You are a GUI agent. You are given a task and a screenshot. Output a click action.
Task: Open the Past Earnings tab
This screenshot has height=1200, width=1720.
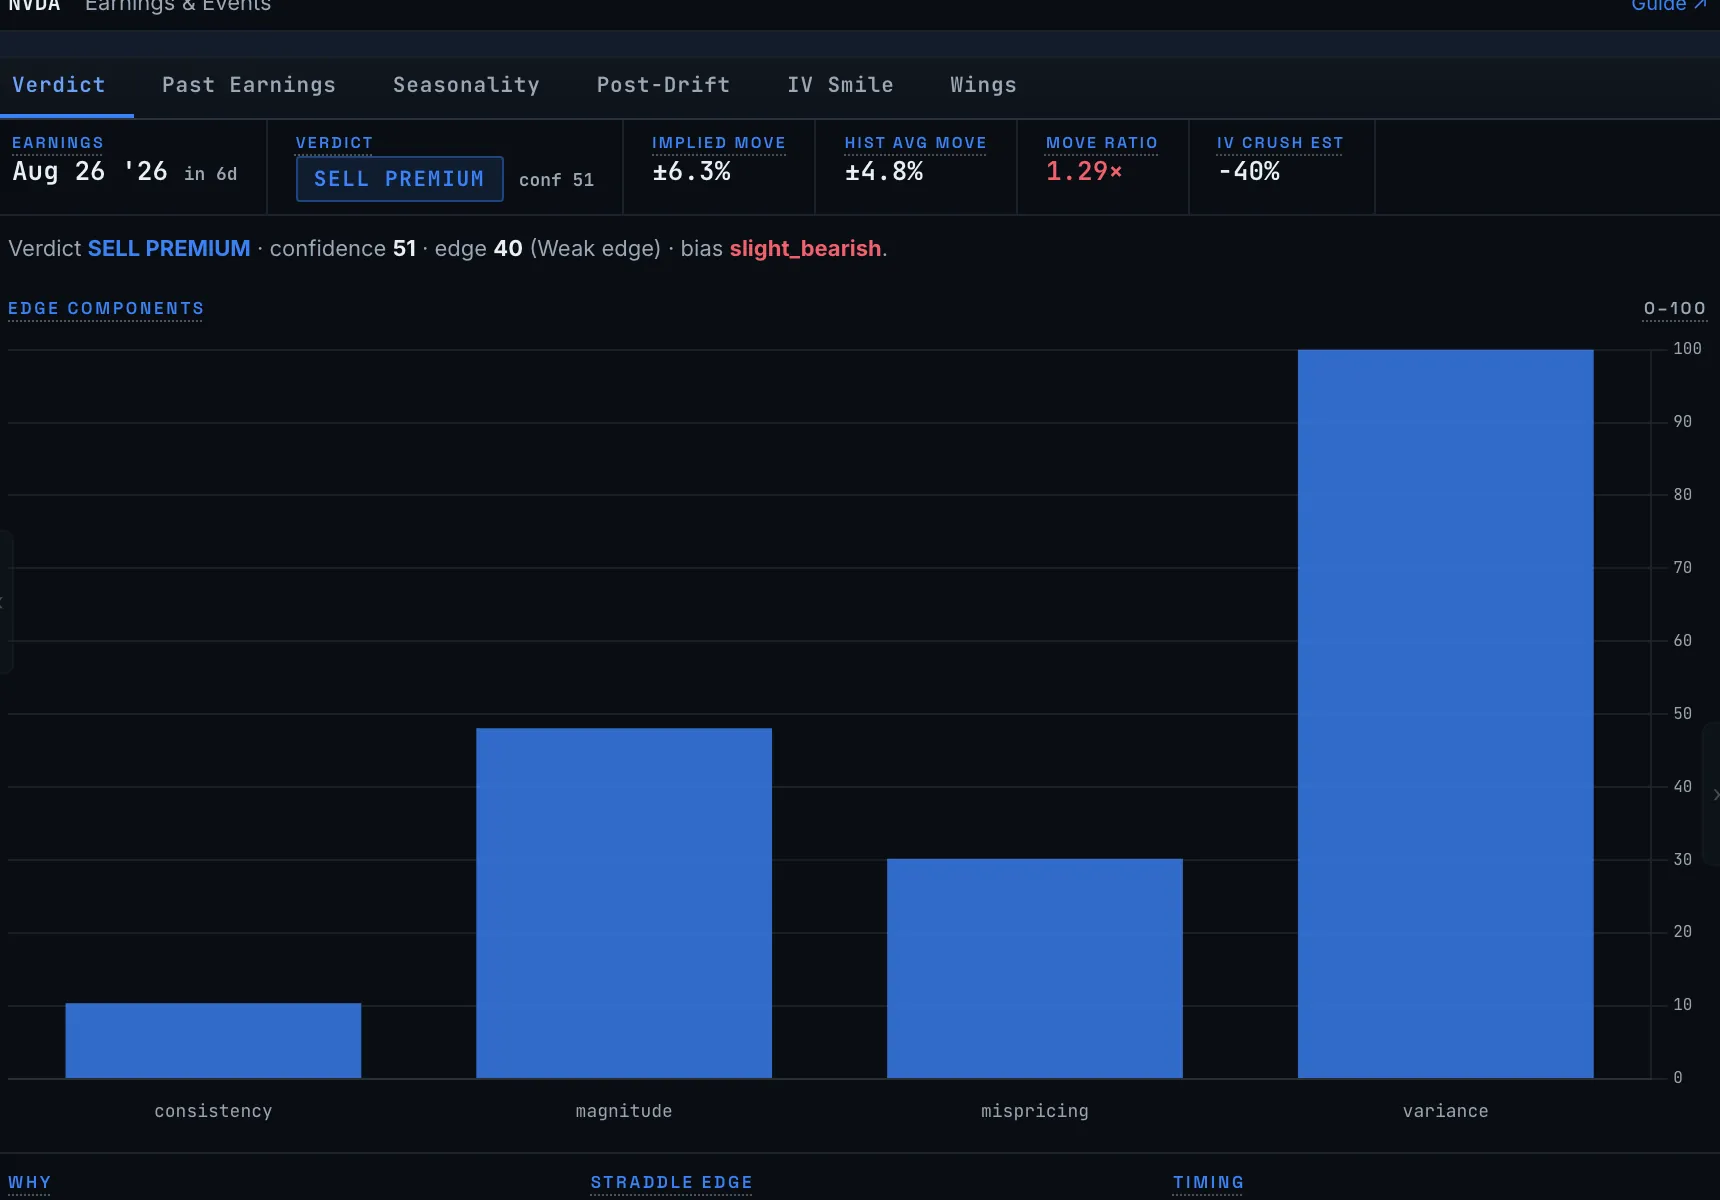pyautogui.click(x=249, y=85)
